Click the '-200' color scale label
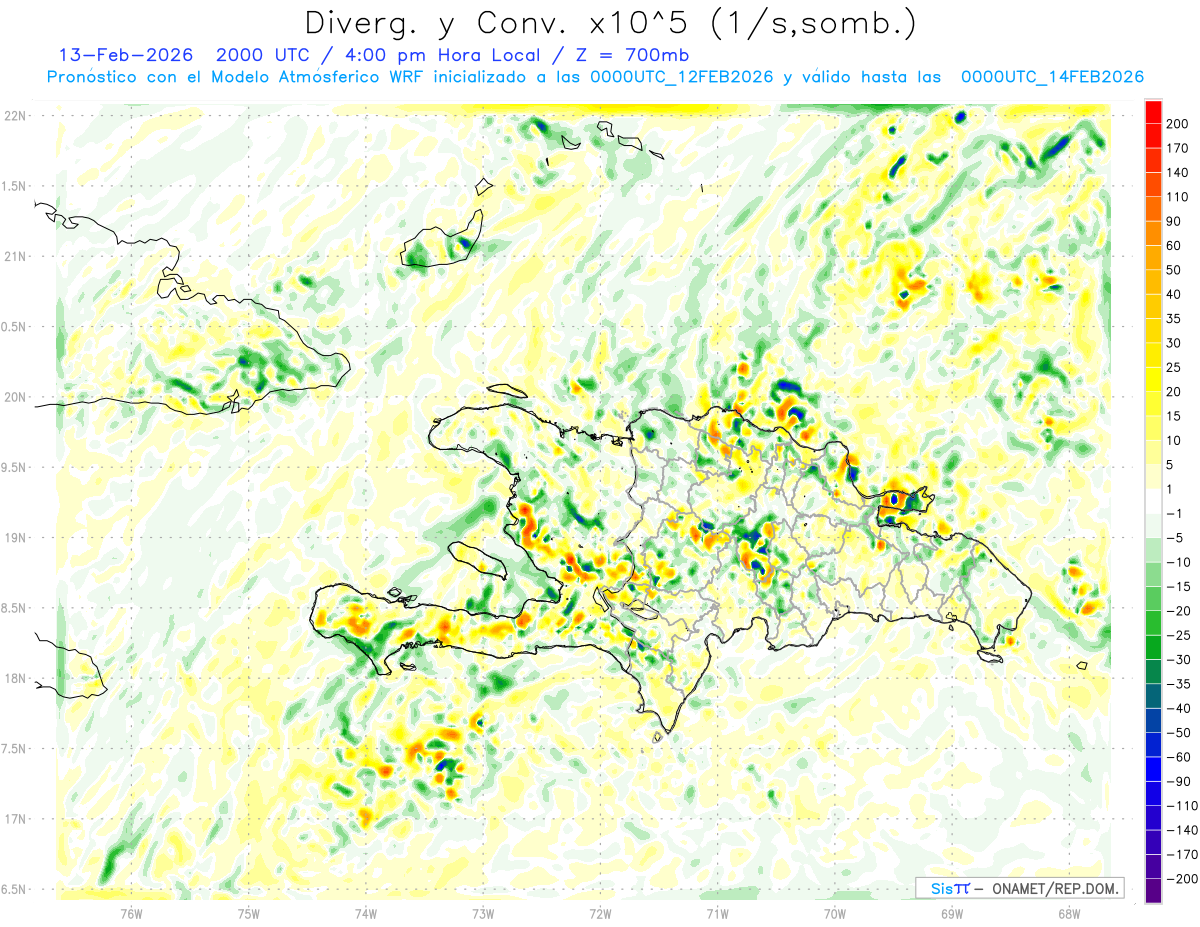This screenshot has width=1200, height=927. (x=1184, y=878)
